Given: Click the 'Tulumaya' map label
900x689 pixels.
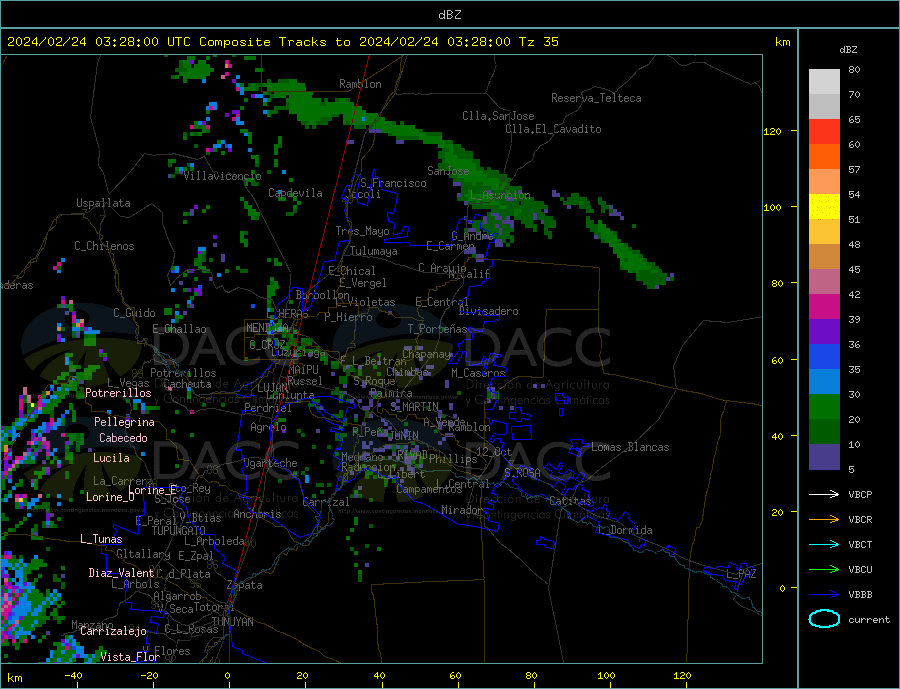Looking at the screenshot, I should pyautogui.click(x=373, y=251).
